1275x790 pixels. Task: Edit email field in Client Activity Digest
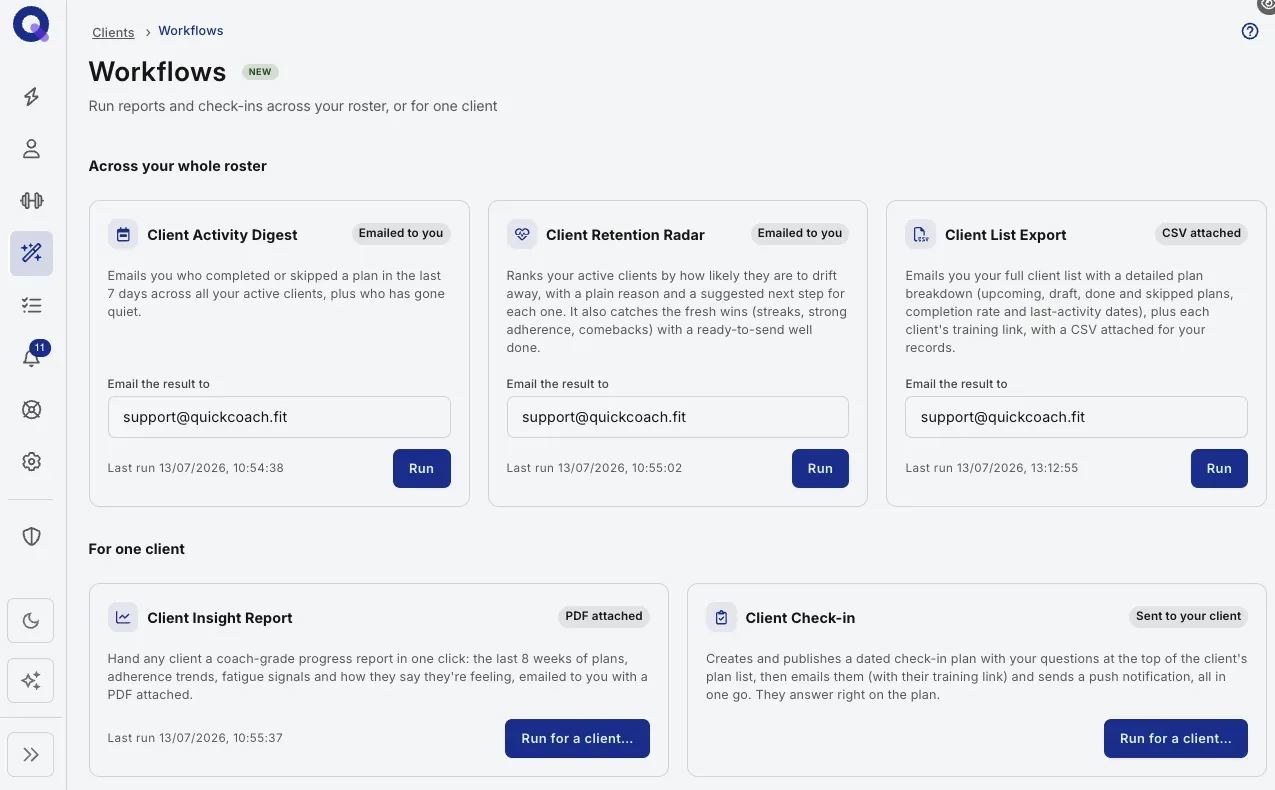(279, 417)
